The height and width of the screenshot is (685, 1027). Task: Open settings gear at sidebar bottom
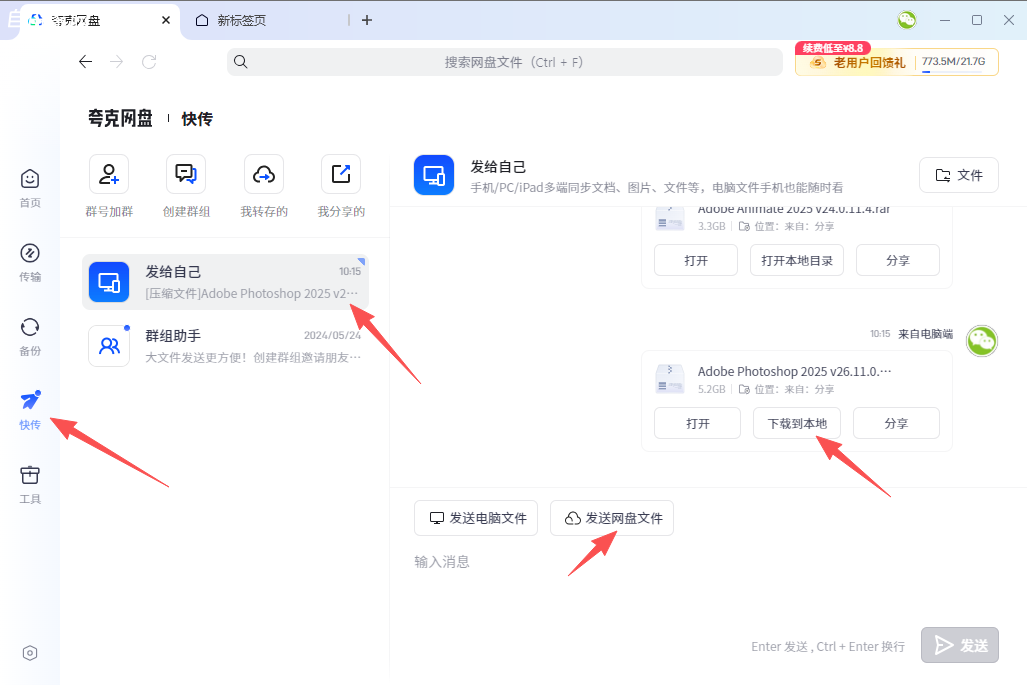click(30, 653)
